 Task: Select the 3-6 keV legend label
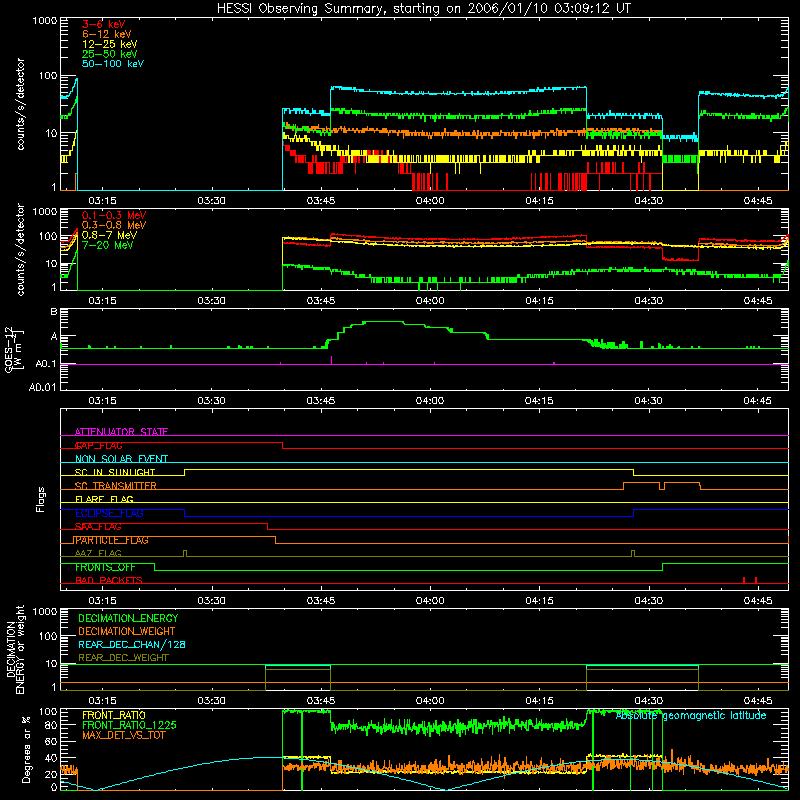[104, 24]
